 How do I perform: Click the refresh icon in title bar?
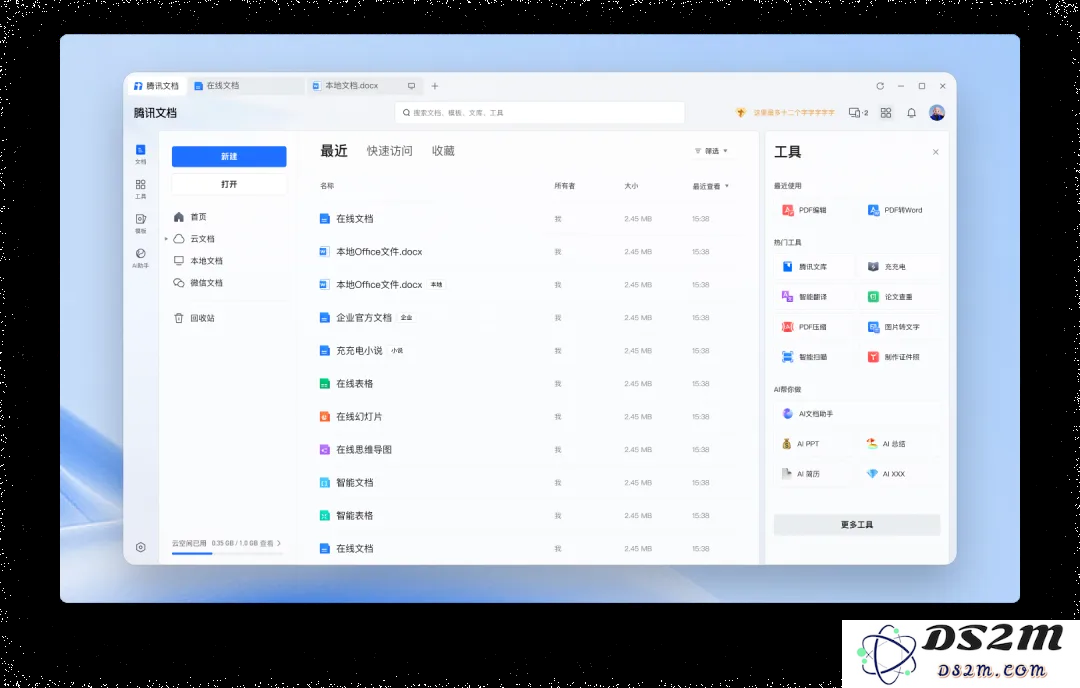880,86
